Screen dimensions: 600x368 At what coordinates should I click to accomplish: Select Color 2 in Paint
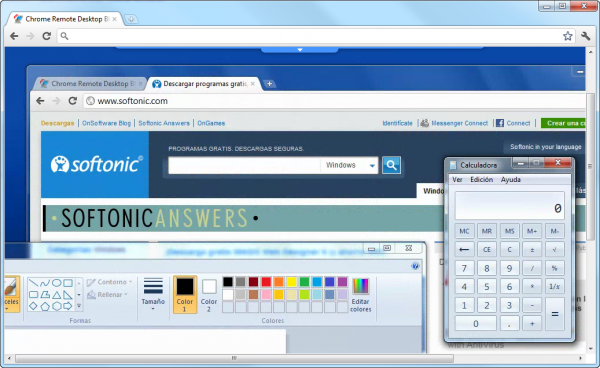tap(209, 294)
